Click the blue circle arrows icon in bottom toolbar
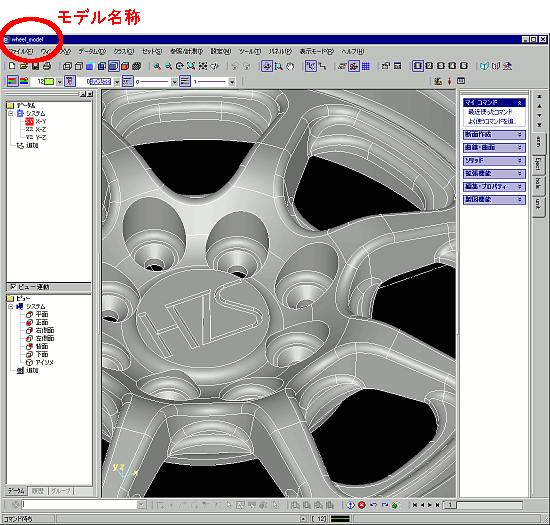Image resolution: width=550 pixels, height=525 pixels. pos(350,505)
